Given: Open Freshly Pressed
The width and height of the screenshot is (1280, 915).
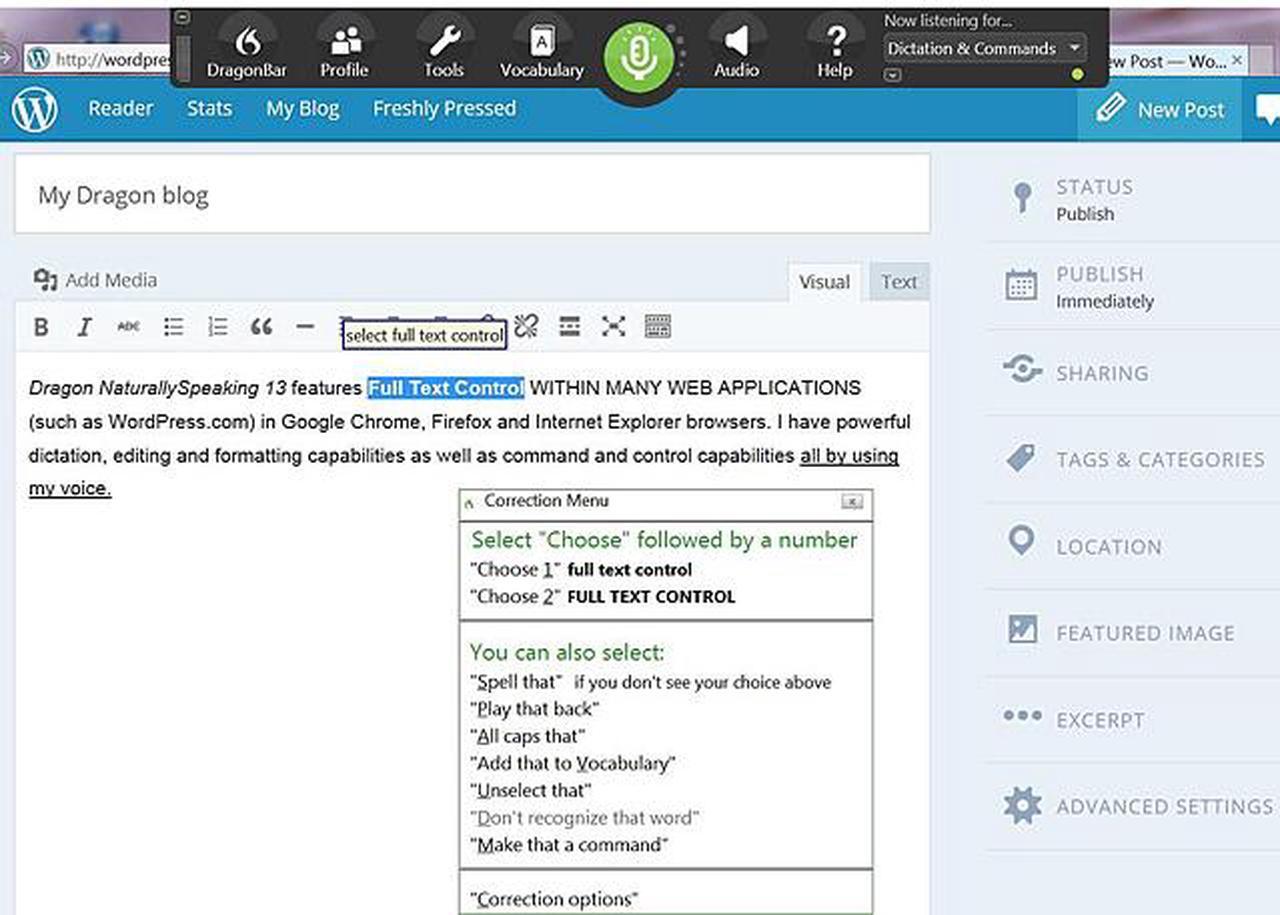Looking at the screenshot, I should [444, 108].
